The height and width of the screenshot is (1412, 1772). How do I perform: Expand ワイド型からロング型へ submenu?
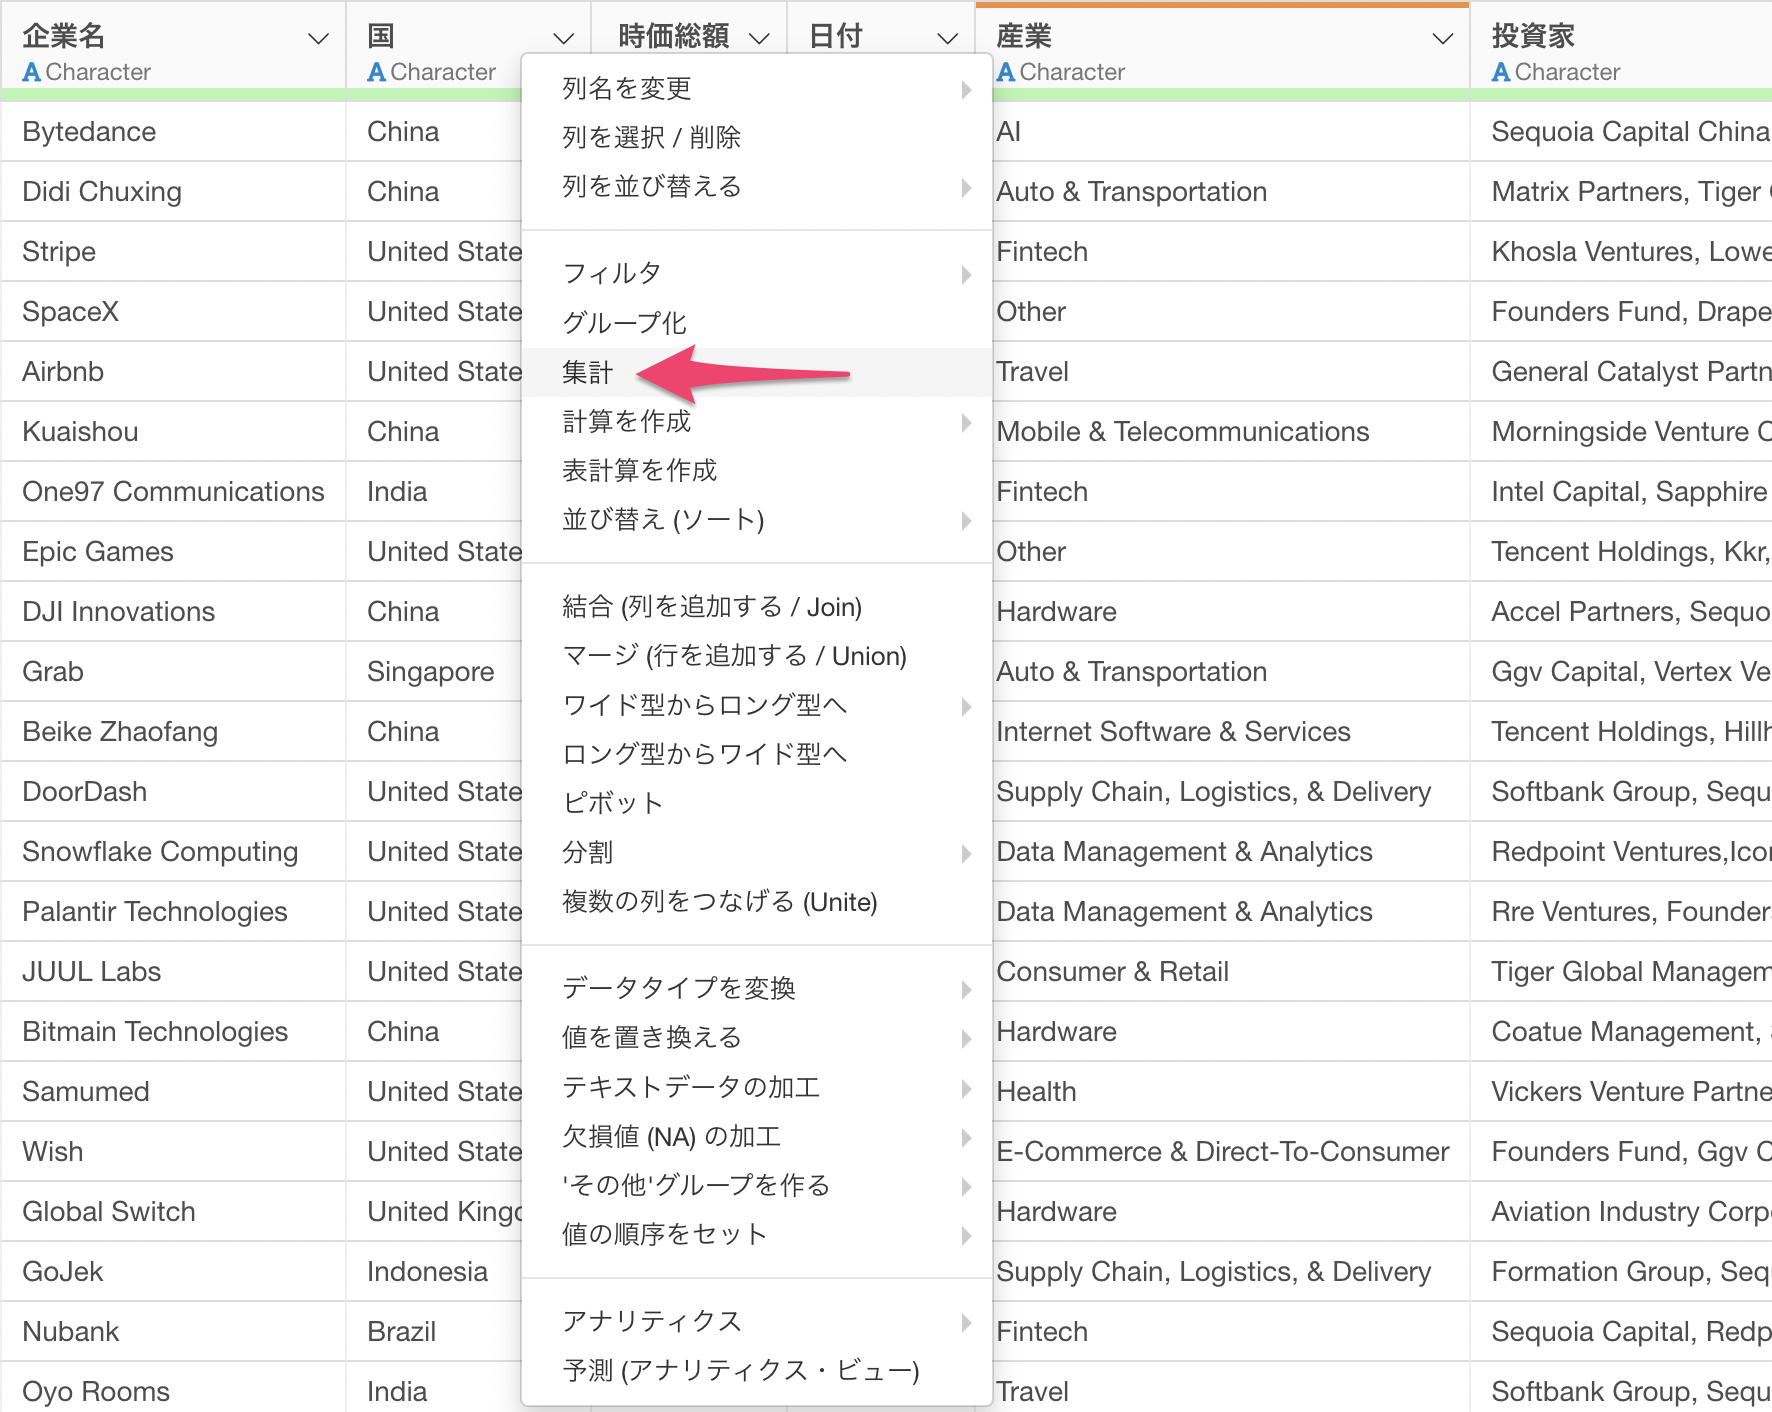[x=757, y=705]
